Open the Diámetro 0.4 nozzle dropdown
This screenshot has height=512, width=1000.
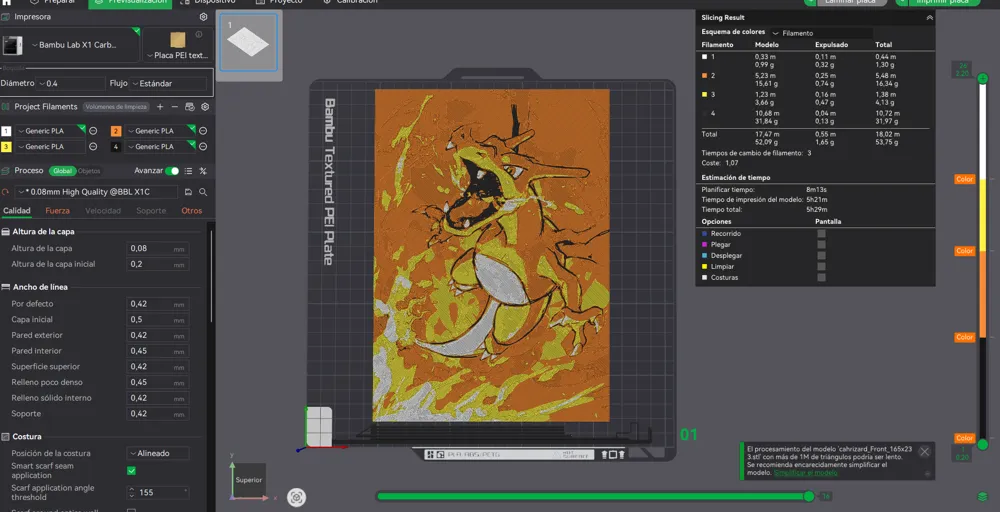[x=71, y=84]
